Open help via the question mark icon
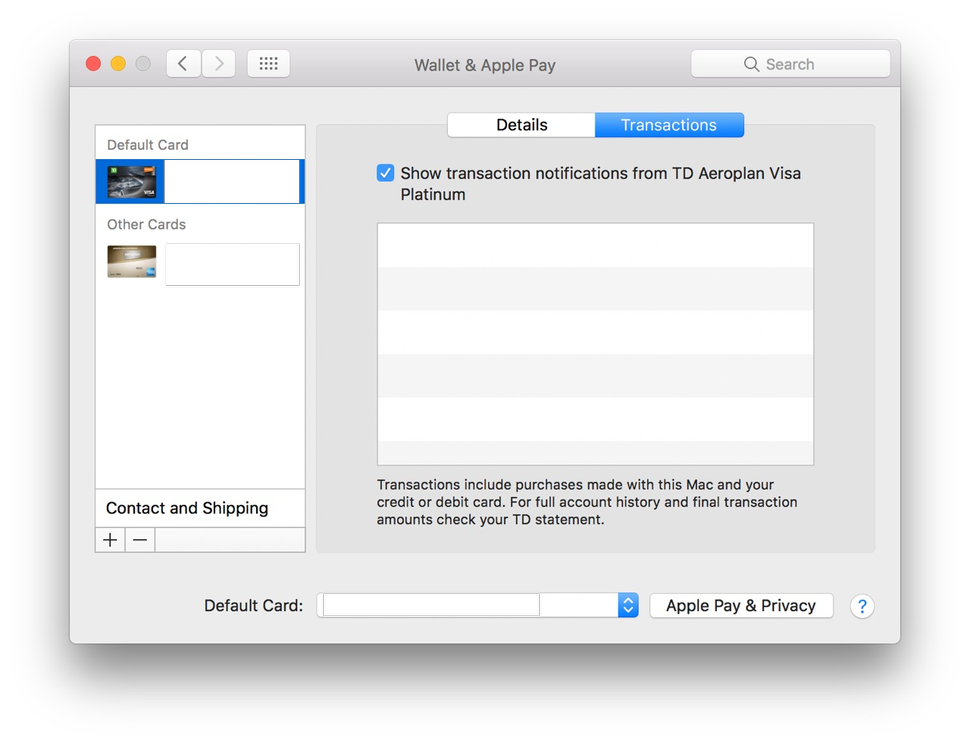The image size is (970, 743). [x=862, y=606]
